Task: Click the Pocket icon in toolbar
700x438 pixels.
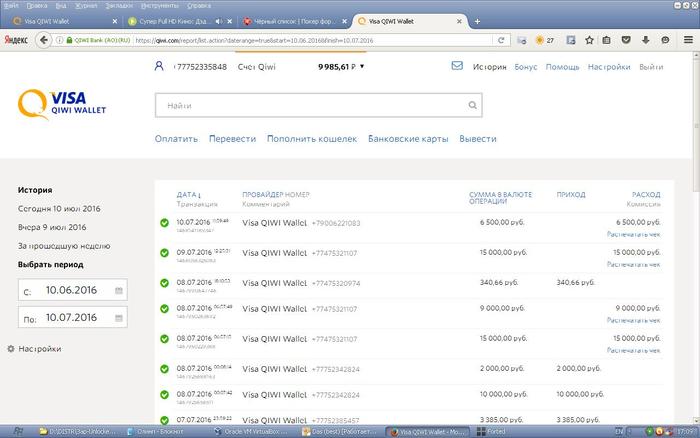Action: (x=626, y=40)
